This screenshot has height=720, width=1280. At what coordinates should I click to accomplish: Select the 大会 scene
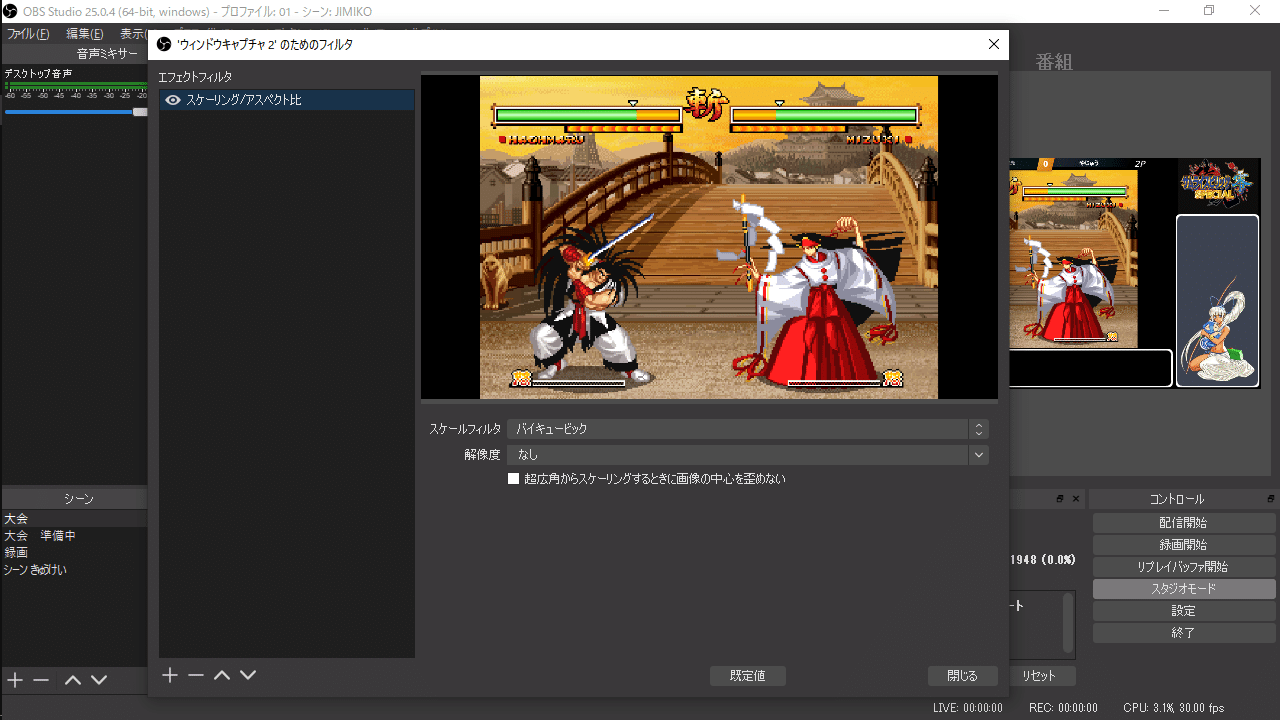pyautogui.click(x=75, y=519)
